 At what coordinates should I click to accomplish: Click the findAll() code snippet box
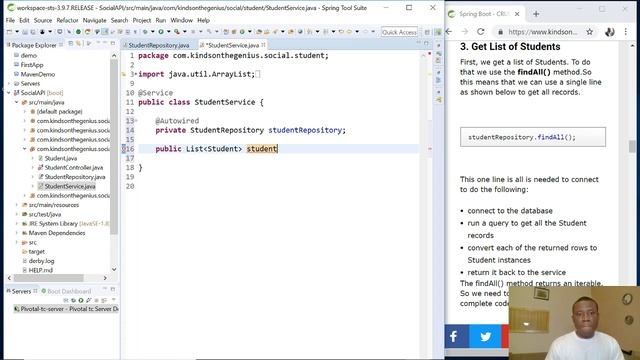pos(533,137)
